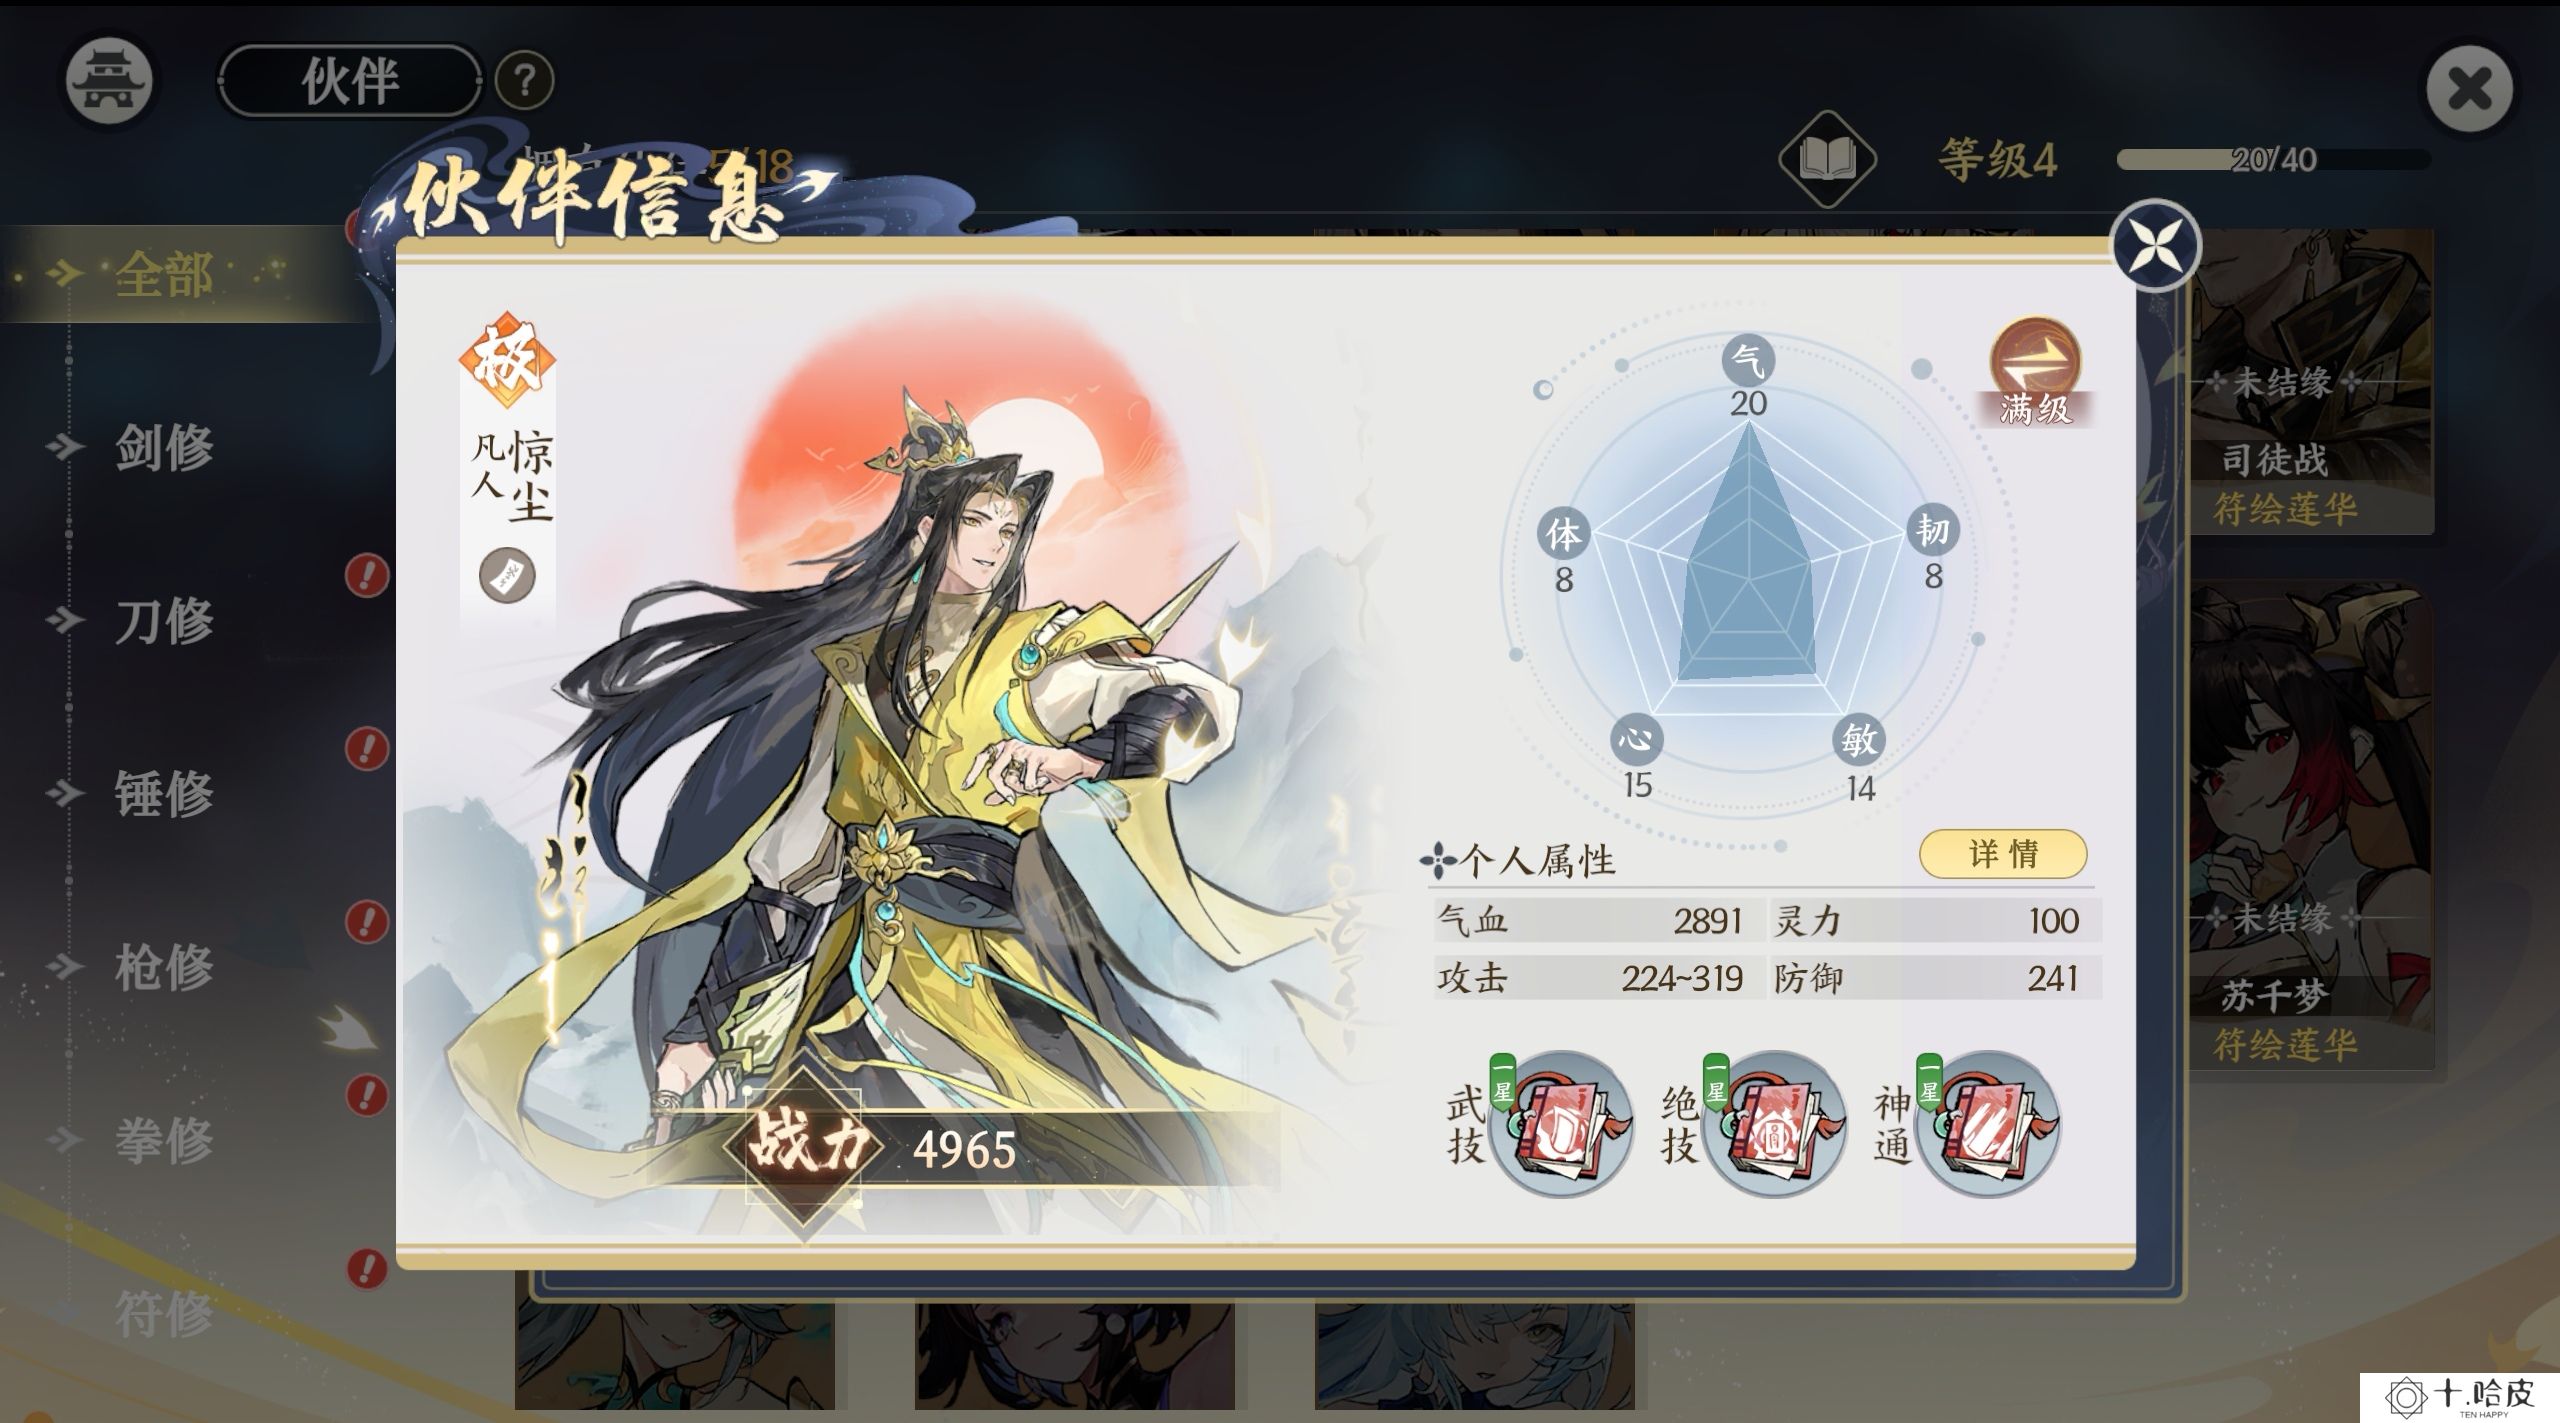
Task: Select the 苏千梦 companion card
Action: [2311, 828]
